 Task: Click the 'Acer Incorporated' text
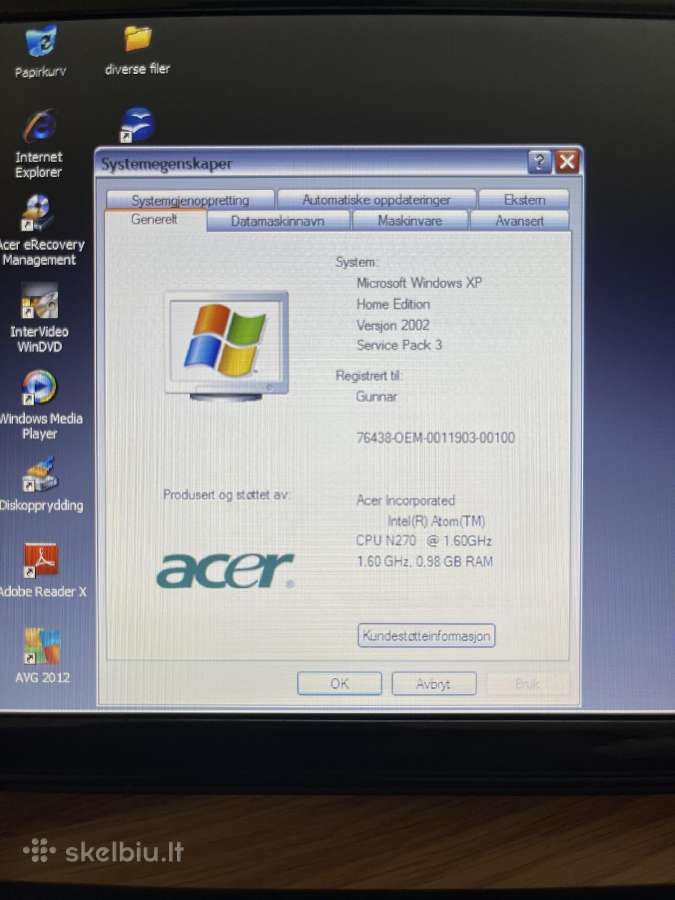(405, 501)
